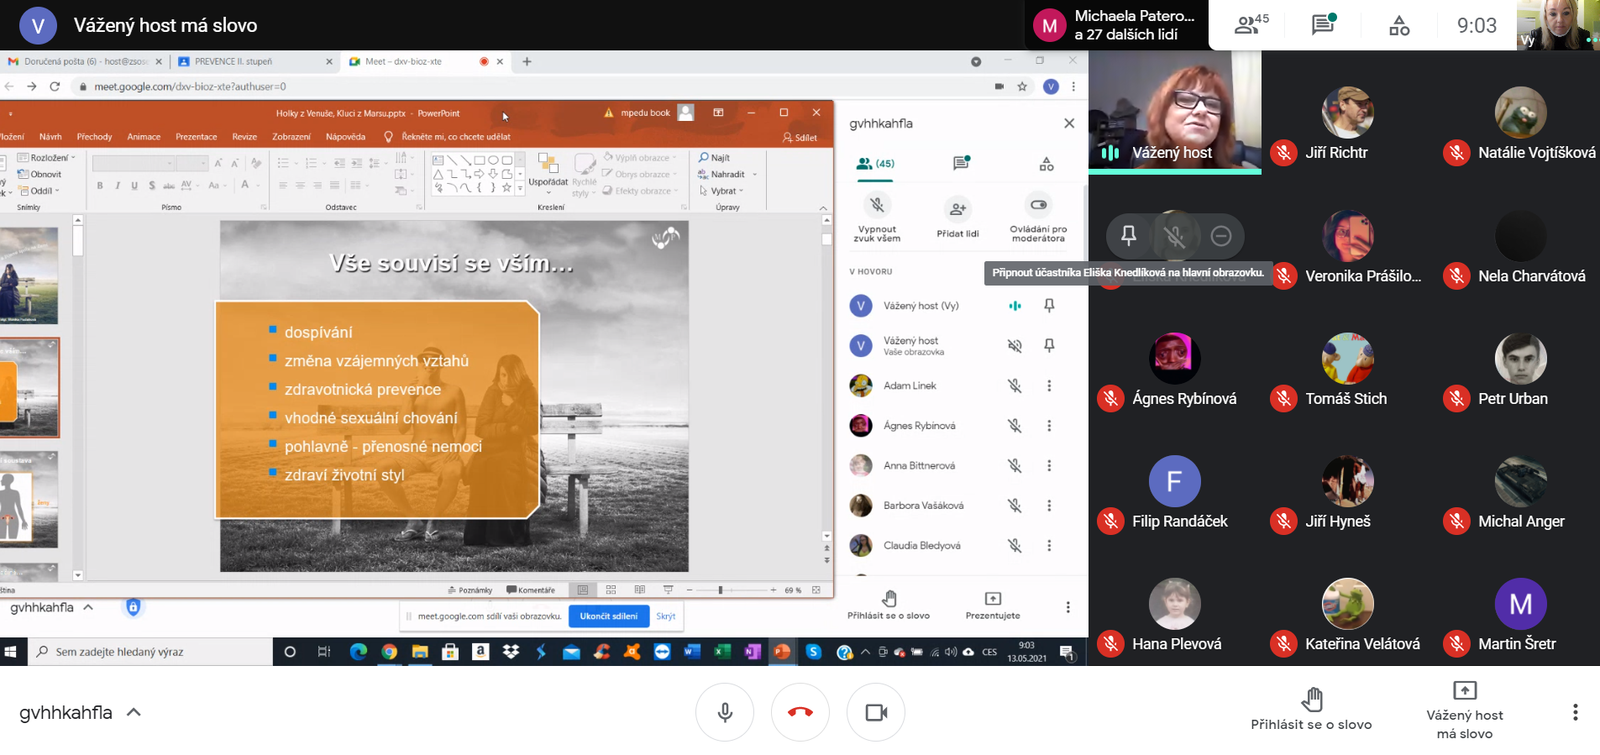This screenshot has width=1600, height=755.
Task: Click the shared browser address bar URL
Action: (190, 87)
